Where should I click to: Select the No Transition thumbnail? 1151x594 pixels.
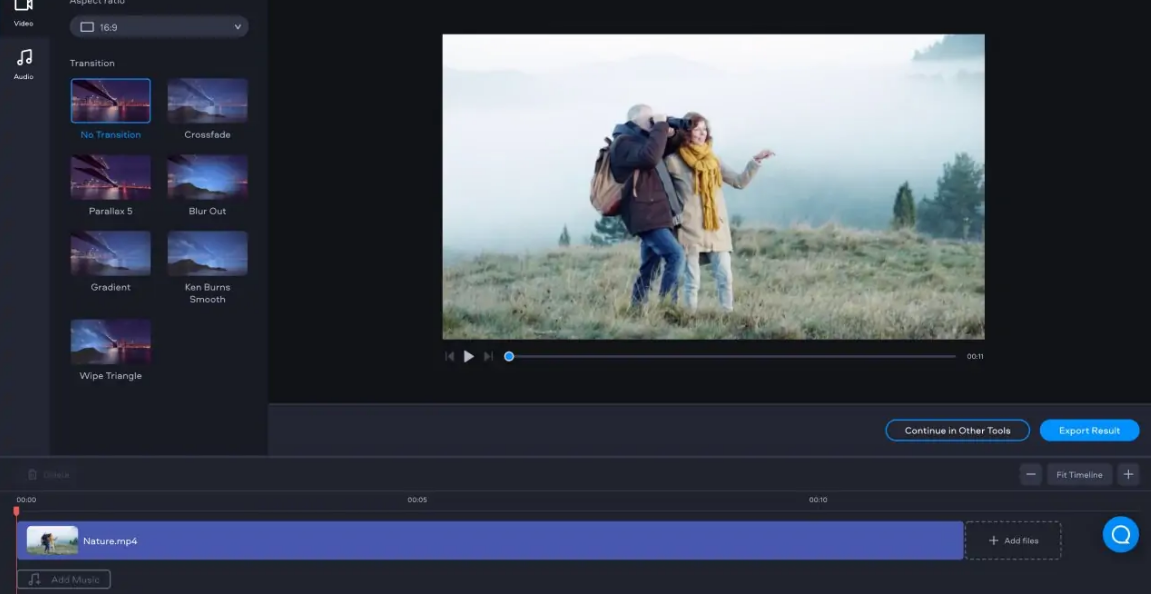(x=111, y=101)
